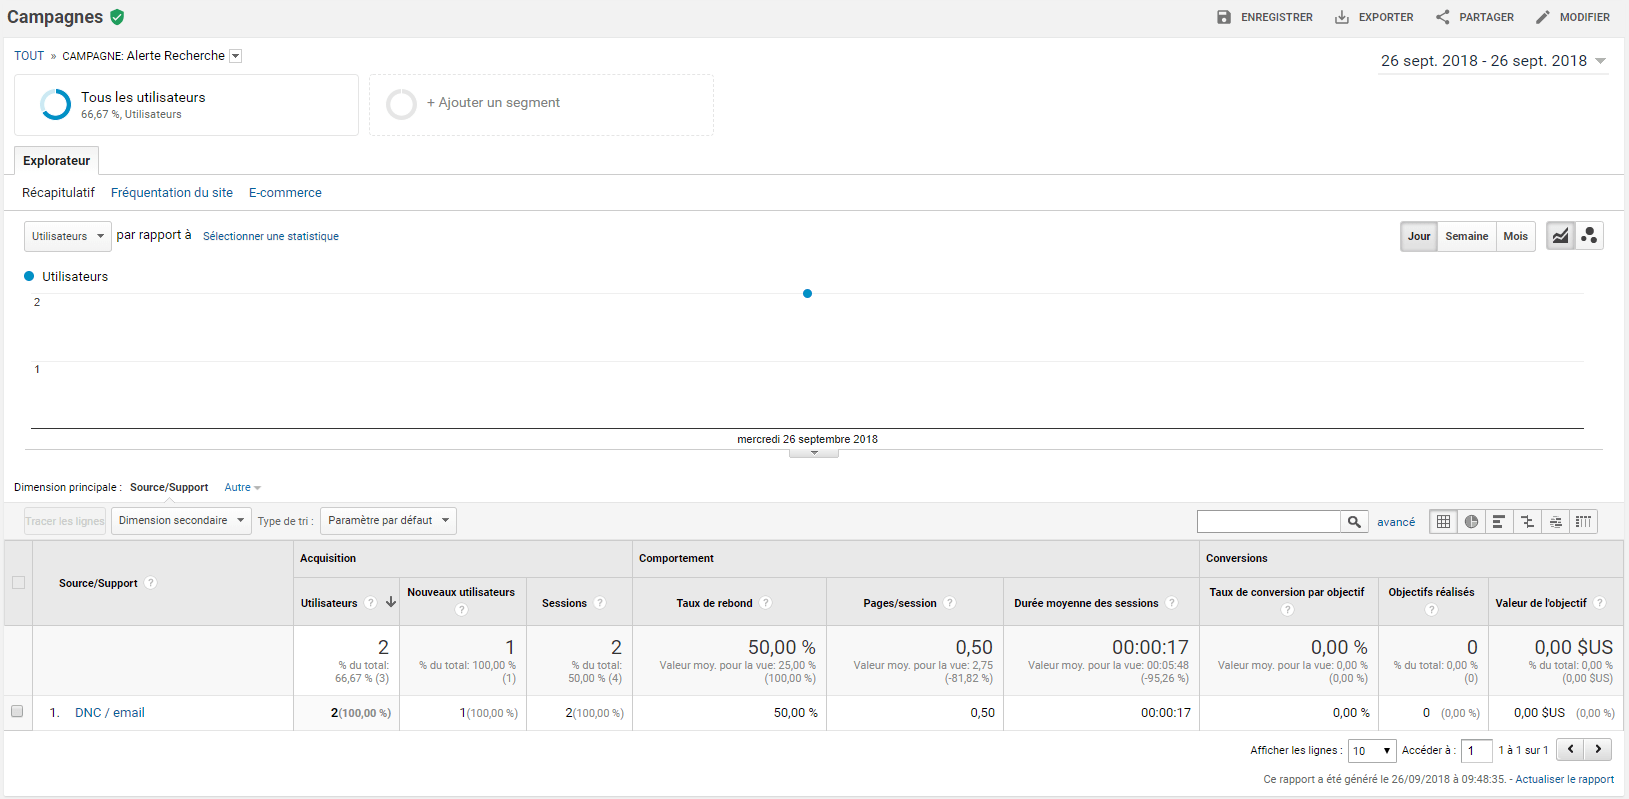Click the Tracer les lignes button
Viewport: 1629px width, 799px height.
[65, 521]
